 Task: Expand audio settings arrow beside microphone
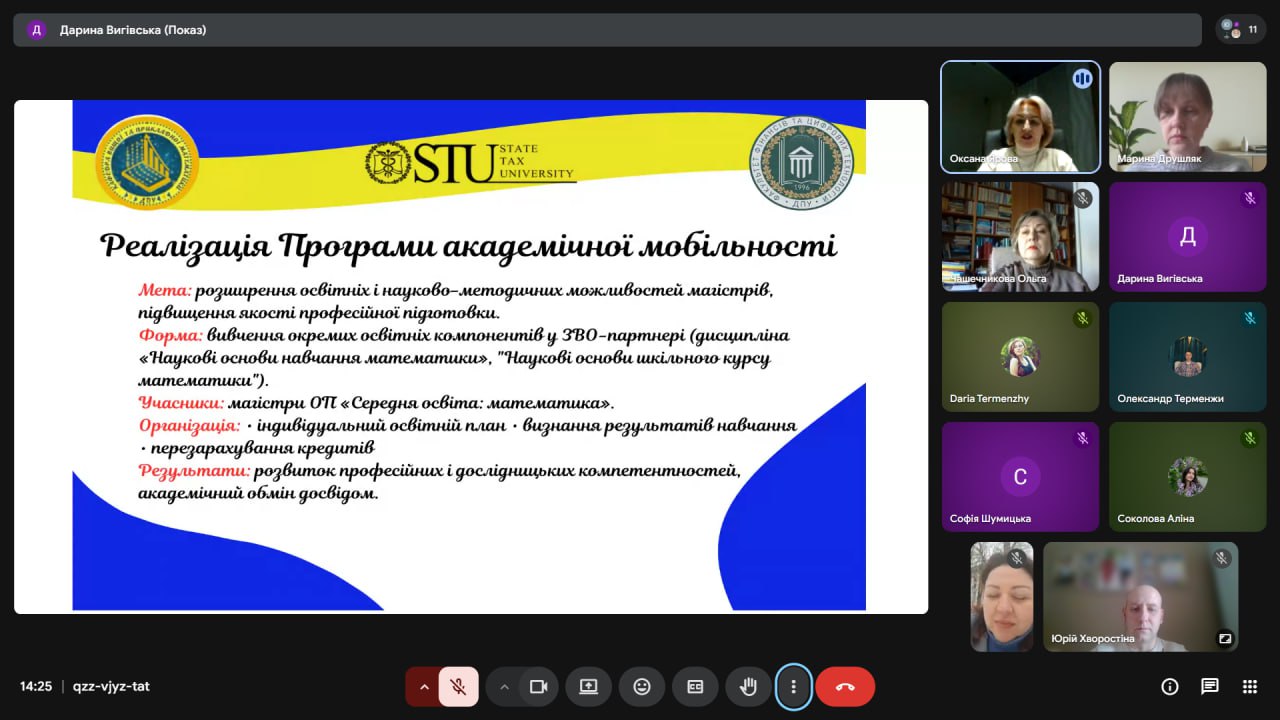click(x=423, y=687)
